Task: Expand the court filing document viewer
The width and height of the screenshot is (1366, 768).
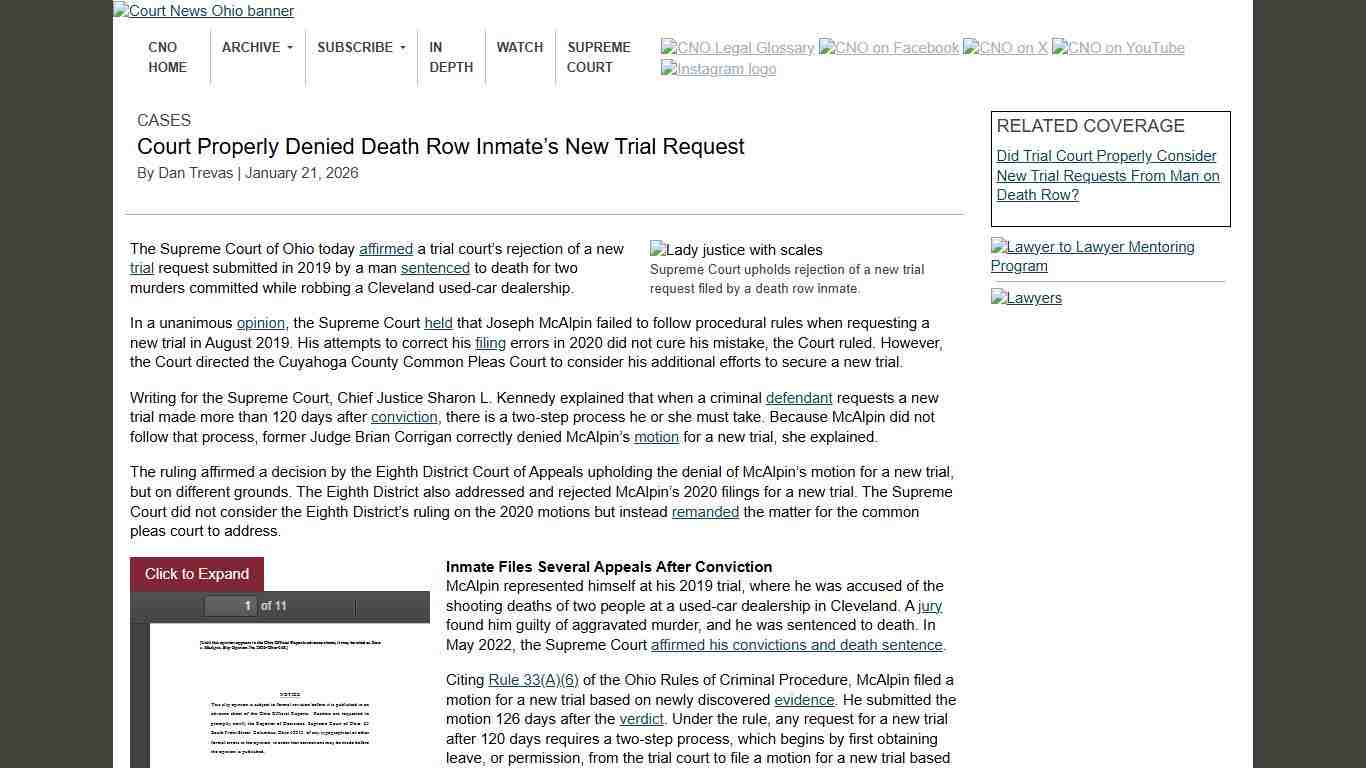Action: tap(196, 574)
